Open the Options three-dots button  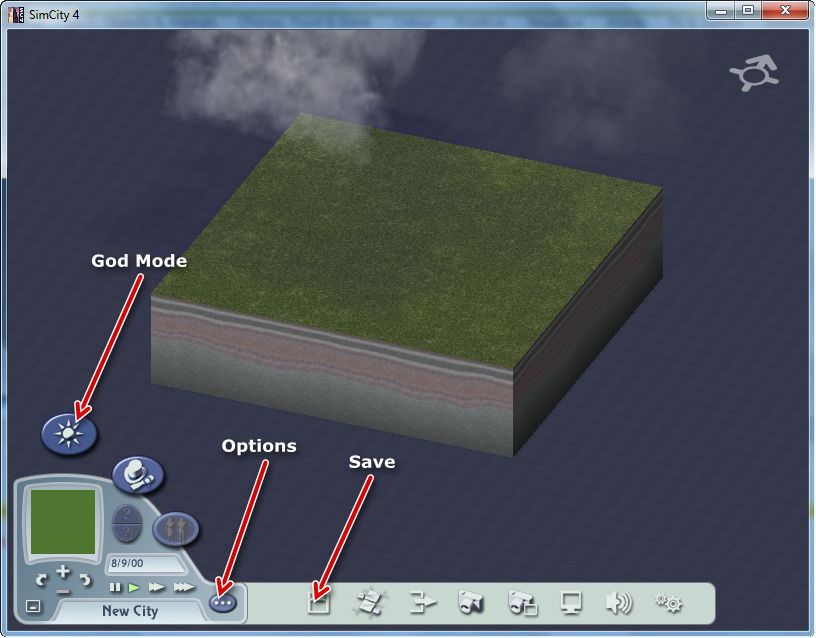coord(223,603)
